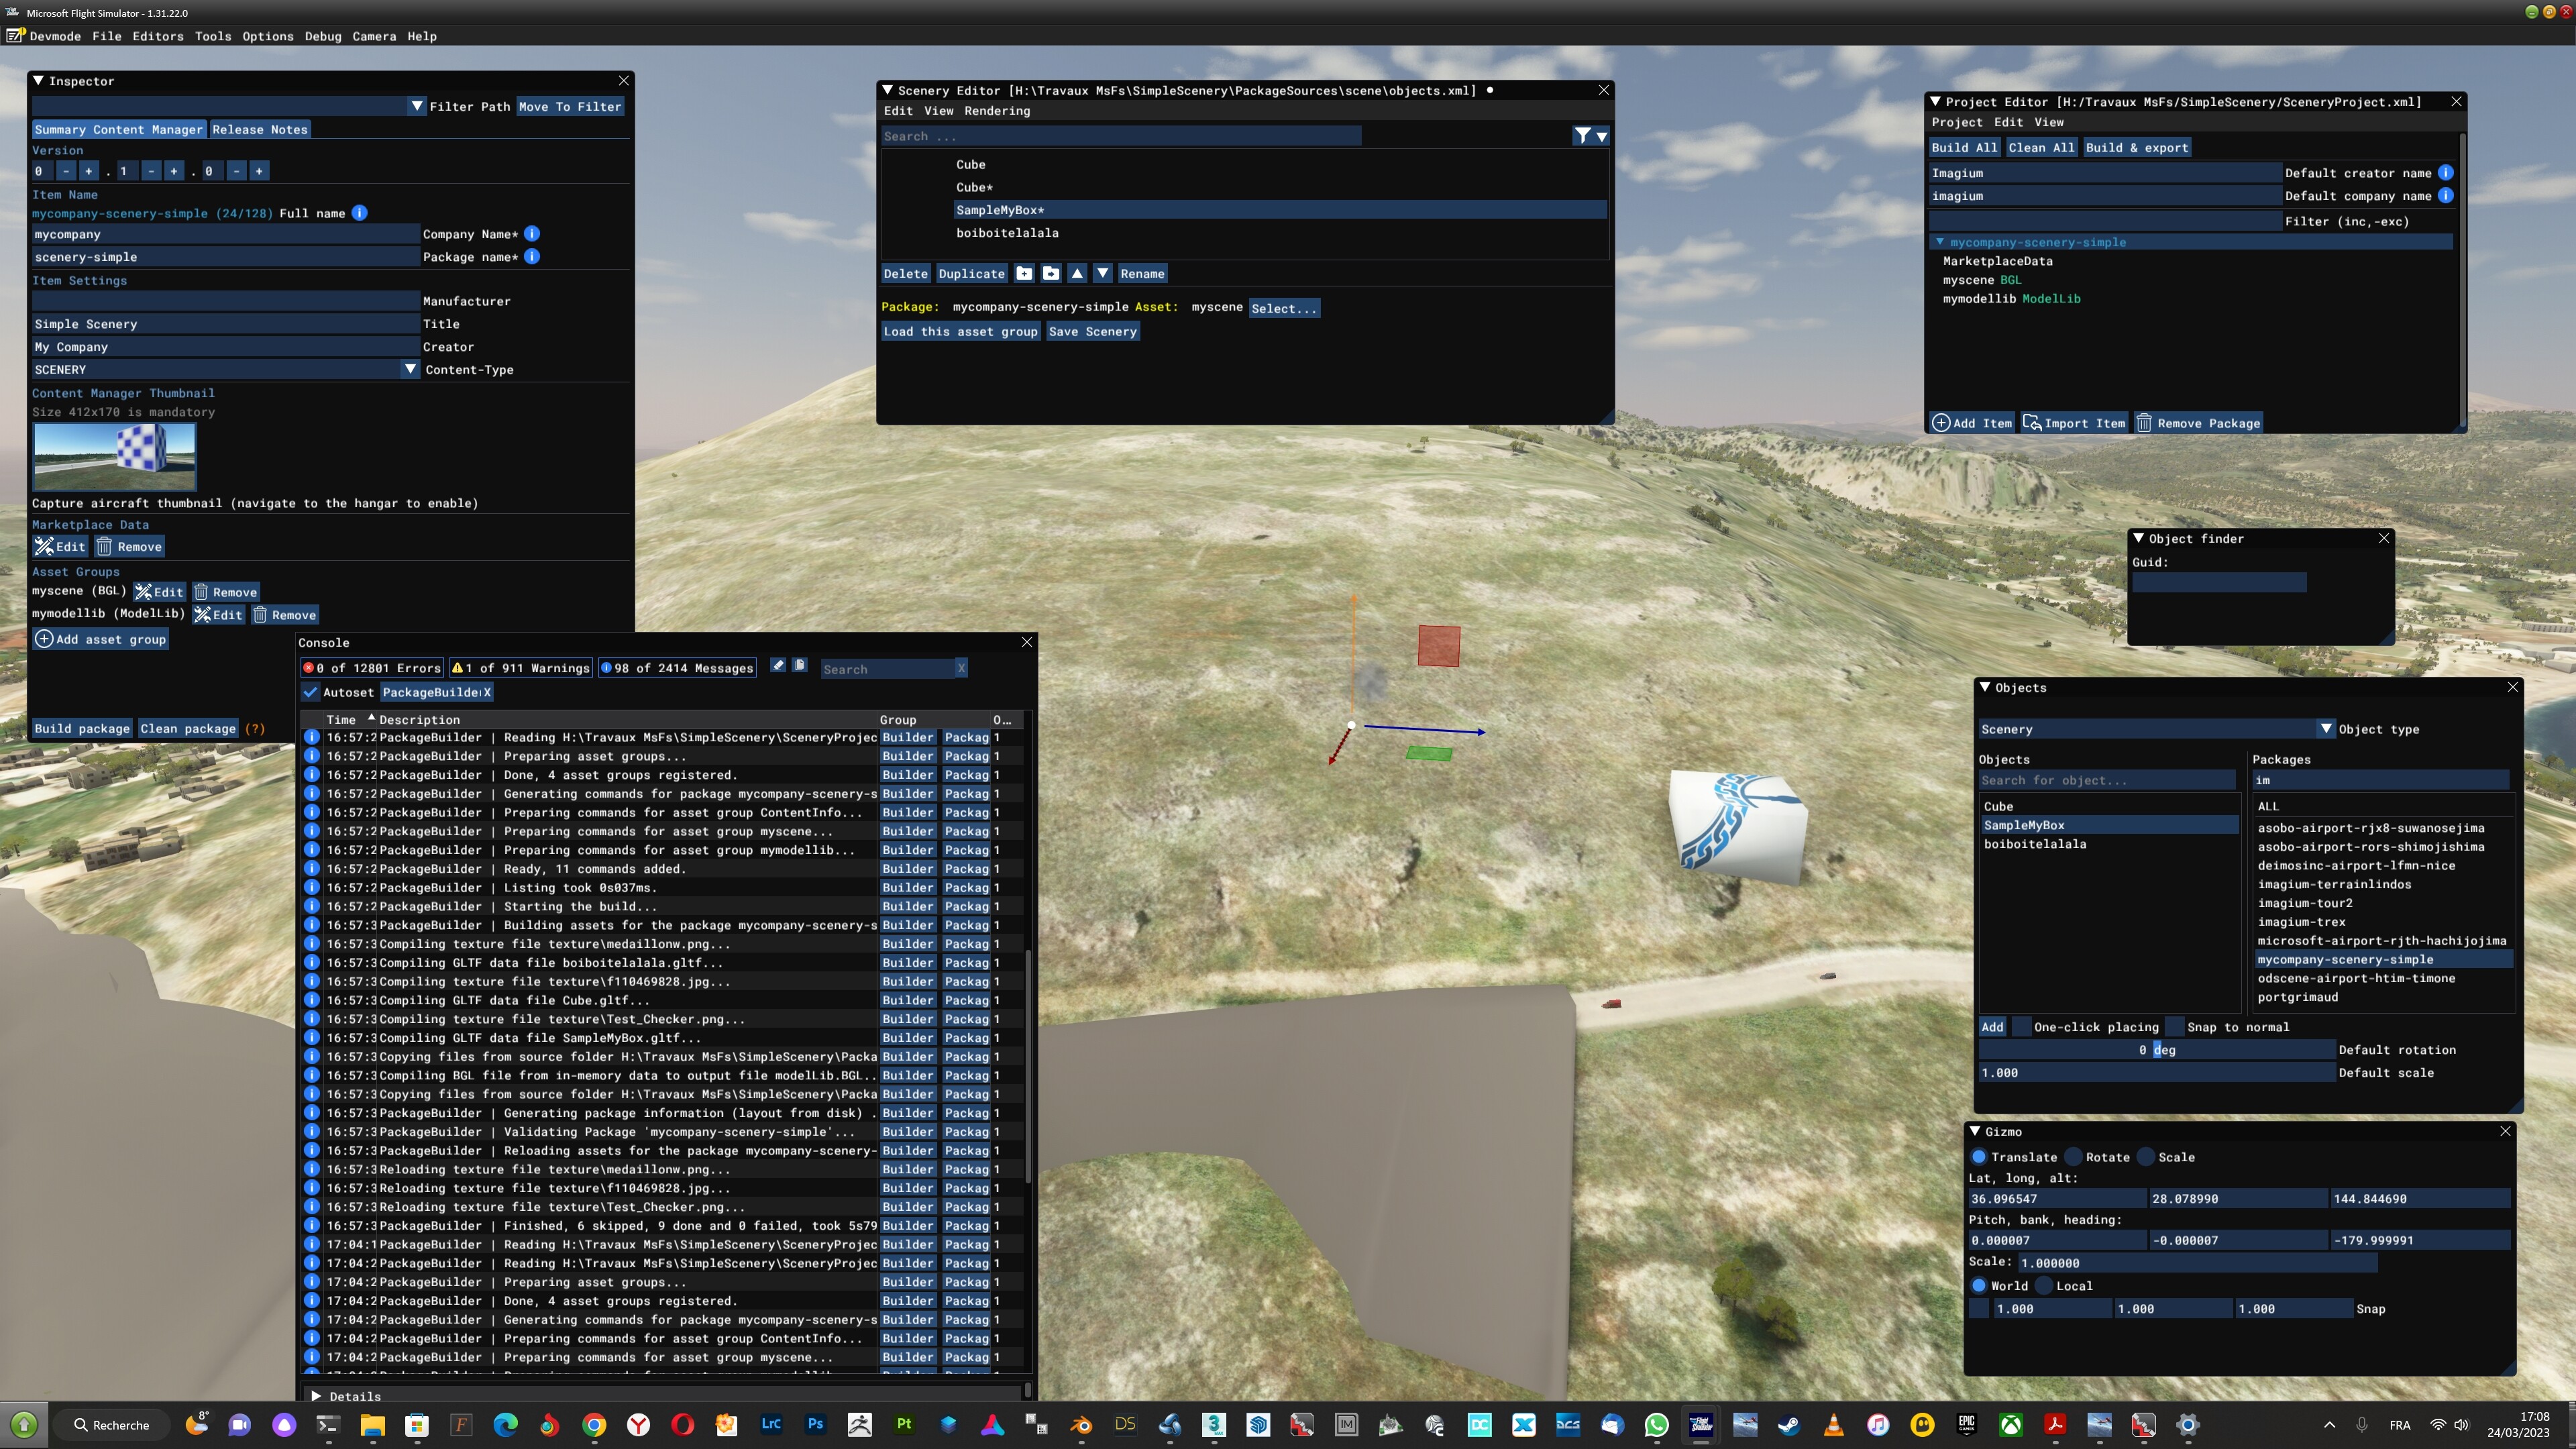
Task: Move SampleMyBox down with the down arrow icon
Action: coord(1102,273)
